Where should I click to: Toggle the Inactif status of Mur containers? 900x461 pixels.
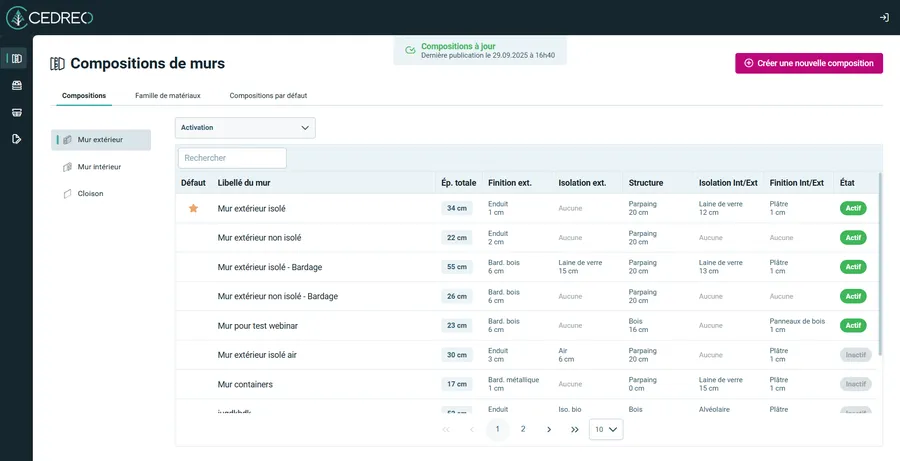pos(855,384)
